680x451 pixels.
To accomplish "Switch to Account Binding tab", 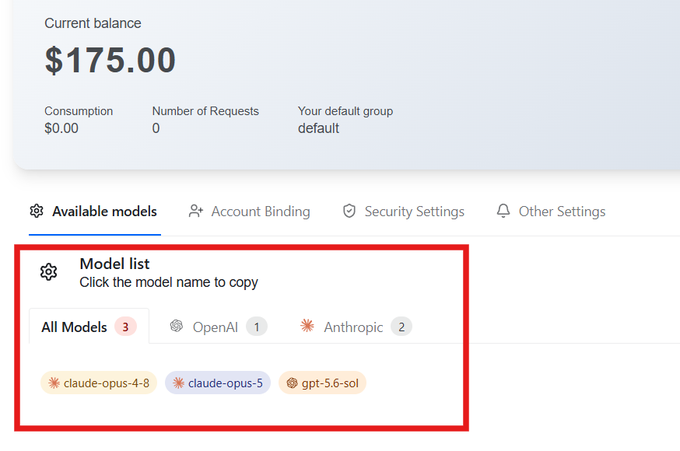I will point(249,212).
